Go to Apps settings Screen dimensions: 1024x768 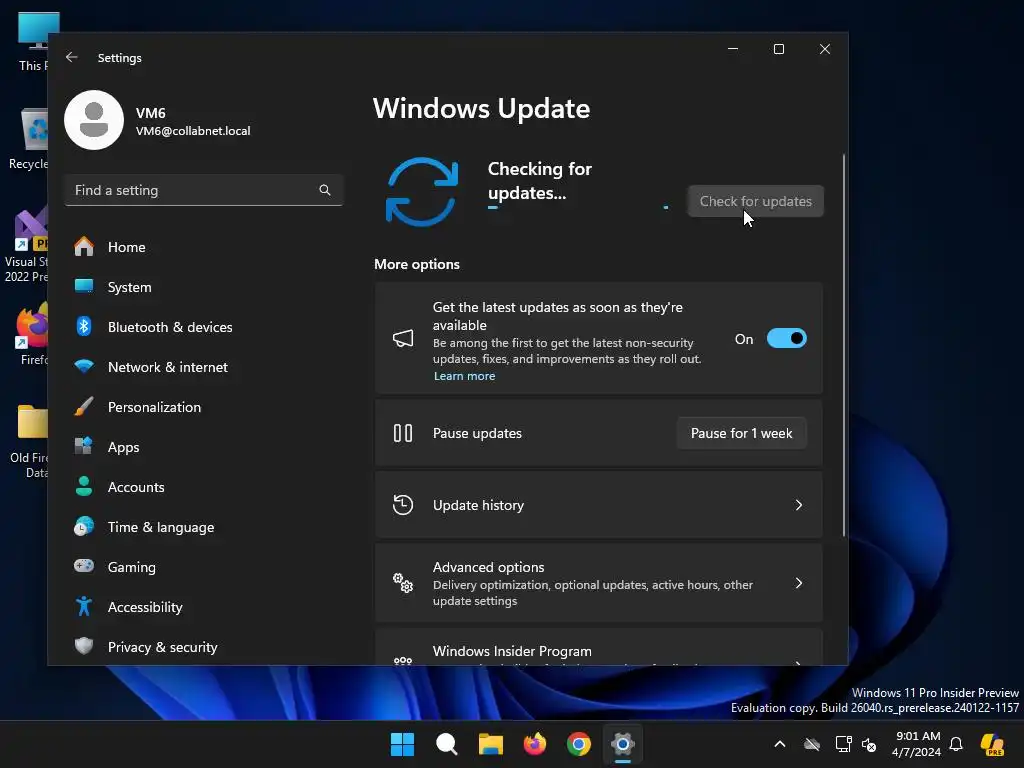click(x=204, y=447)
